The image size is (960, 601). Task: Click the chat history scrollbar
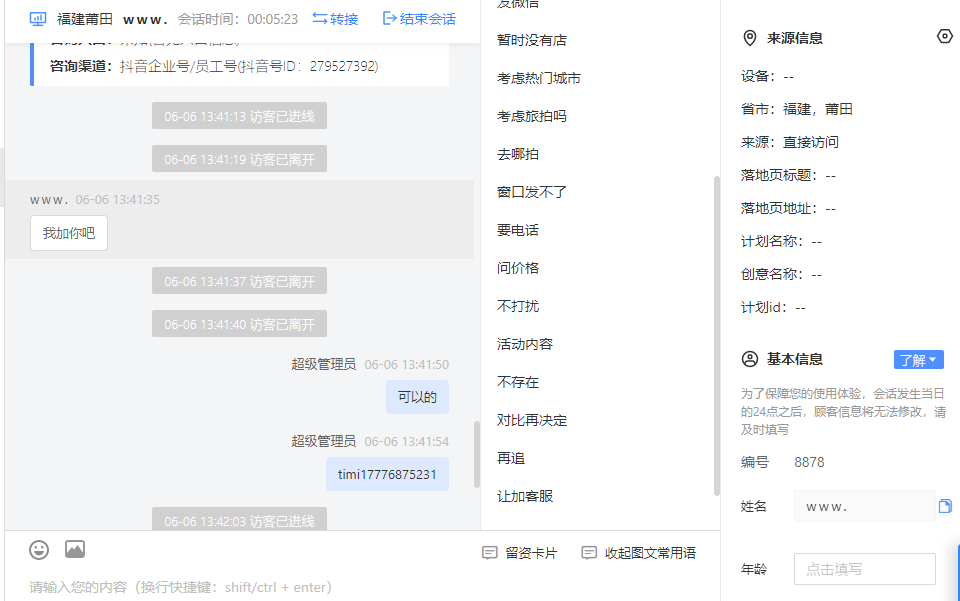476,455
